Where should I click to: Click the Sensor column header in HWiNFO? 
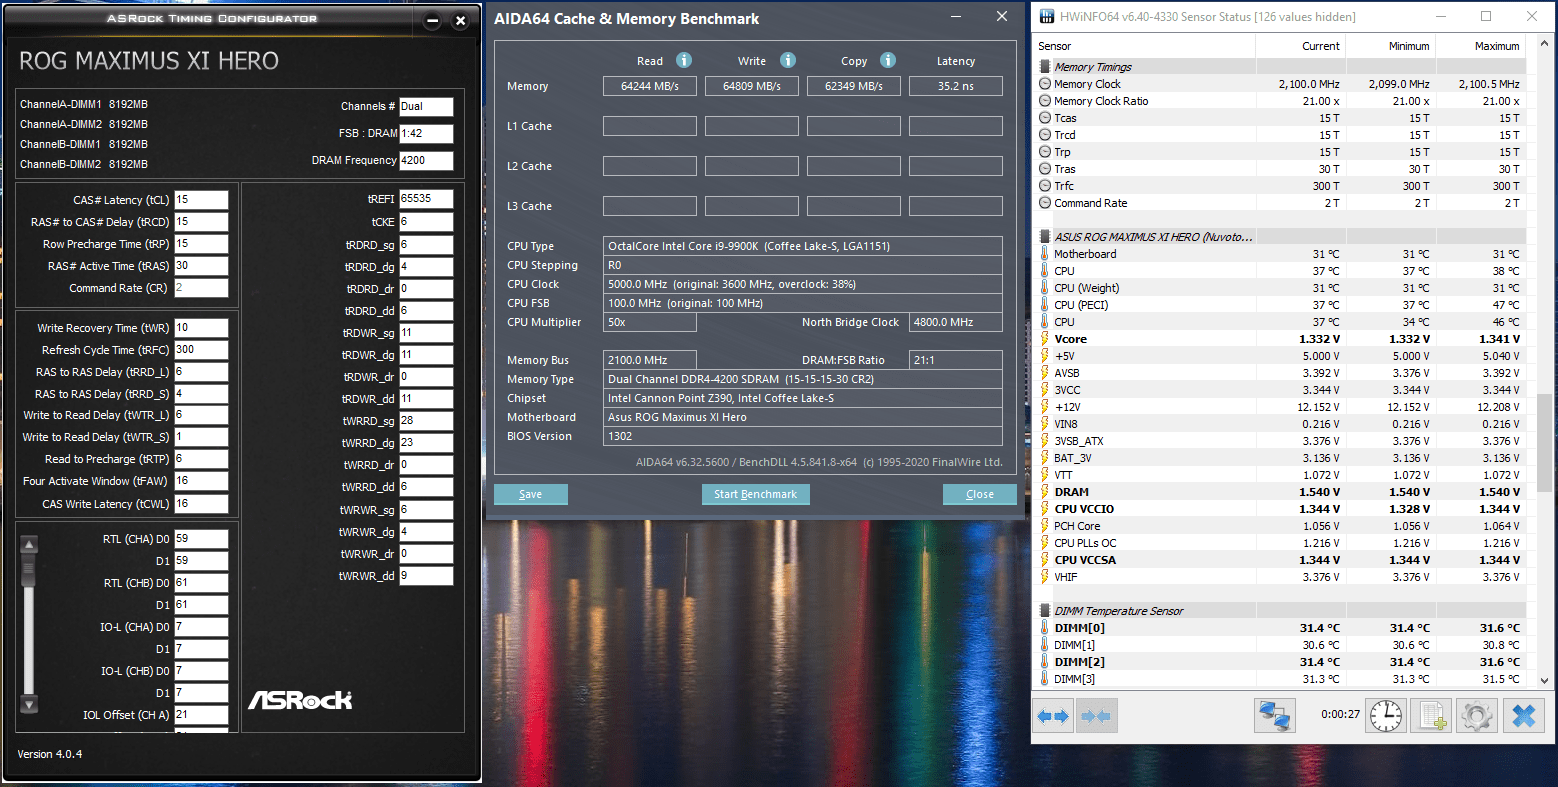pos(1145,46)
